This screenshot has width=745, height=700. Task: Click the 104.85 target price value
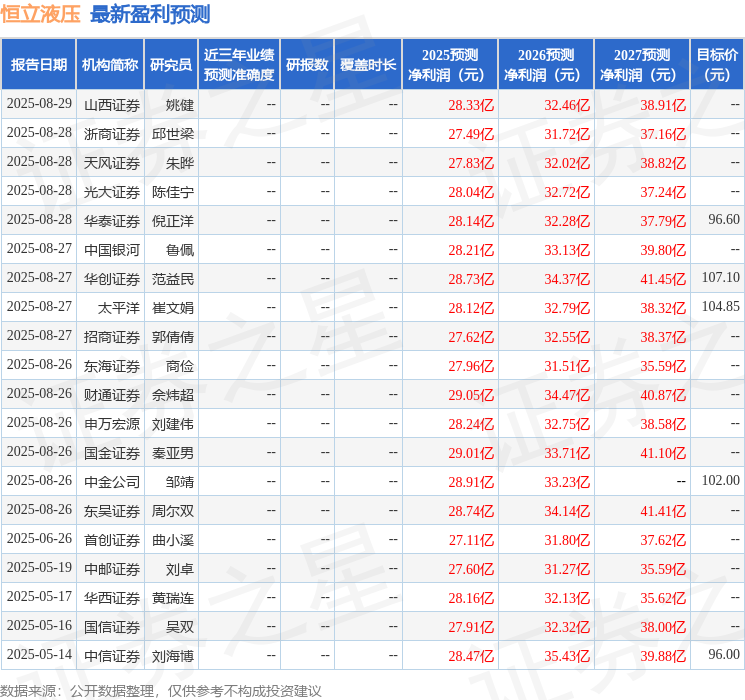click(721, 306)
